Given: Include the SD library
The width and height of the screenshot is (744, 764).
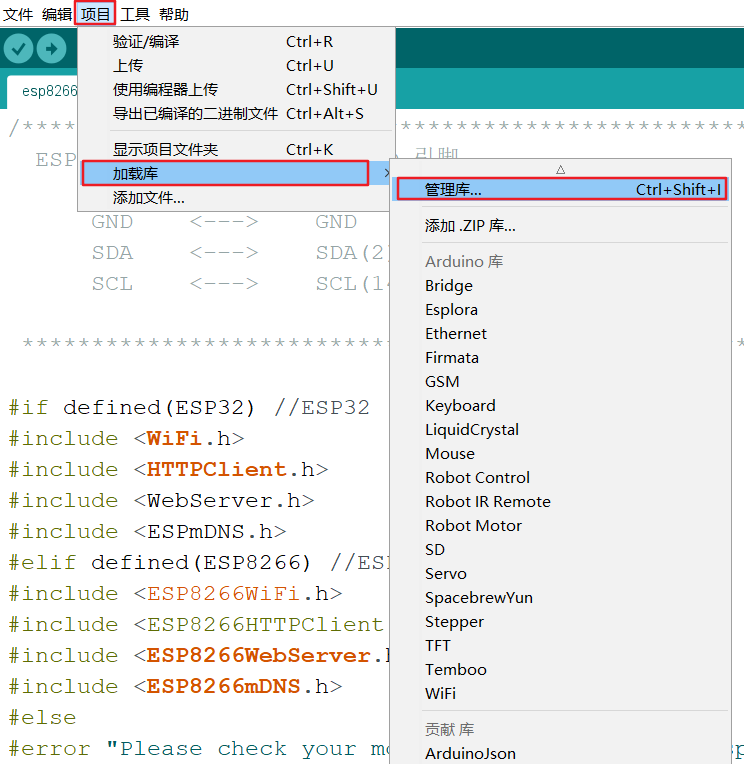Looking at the screenshot, I should click(x=560, y=549).
